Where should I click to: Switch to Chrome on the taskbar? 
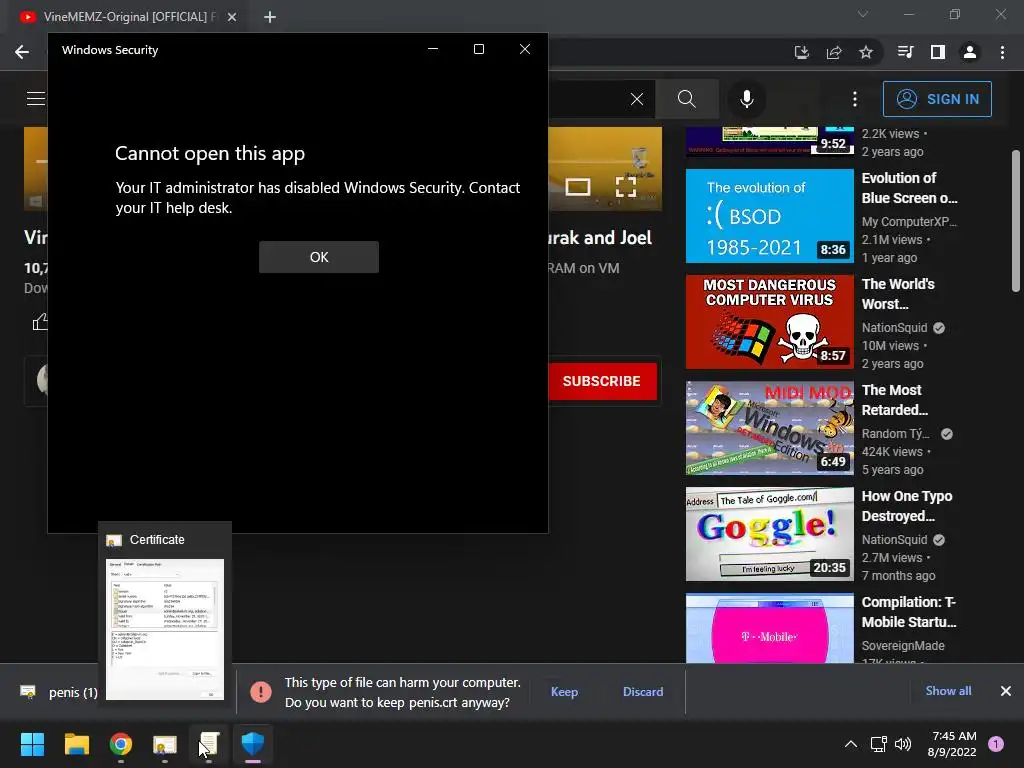click(x=121, y=744)
